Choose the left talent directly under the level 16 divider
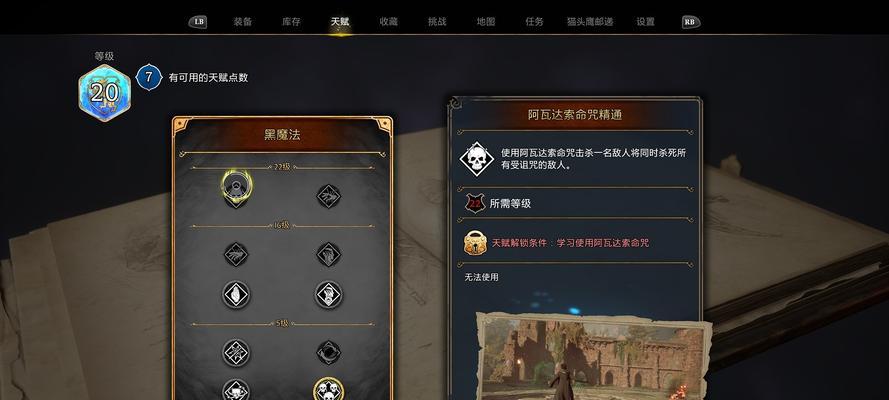The width and height of the screenshot is (889, 400). (236, 254)
